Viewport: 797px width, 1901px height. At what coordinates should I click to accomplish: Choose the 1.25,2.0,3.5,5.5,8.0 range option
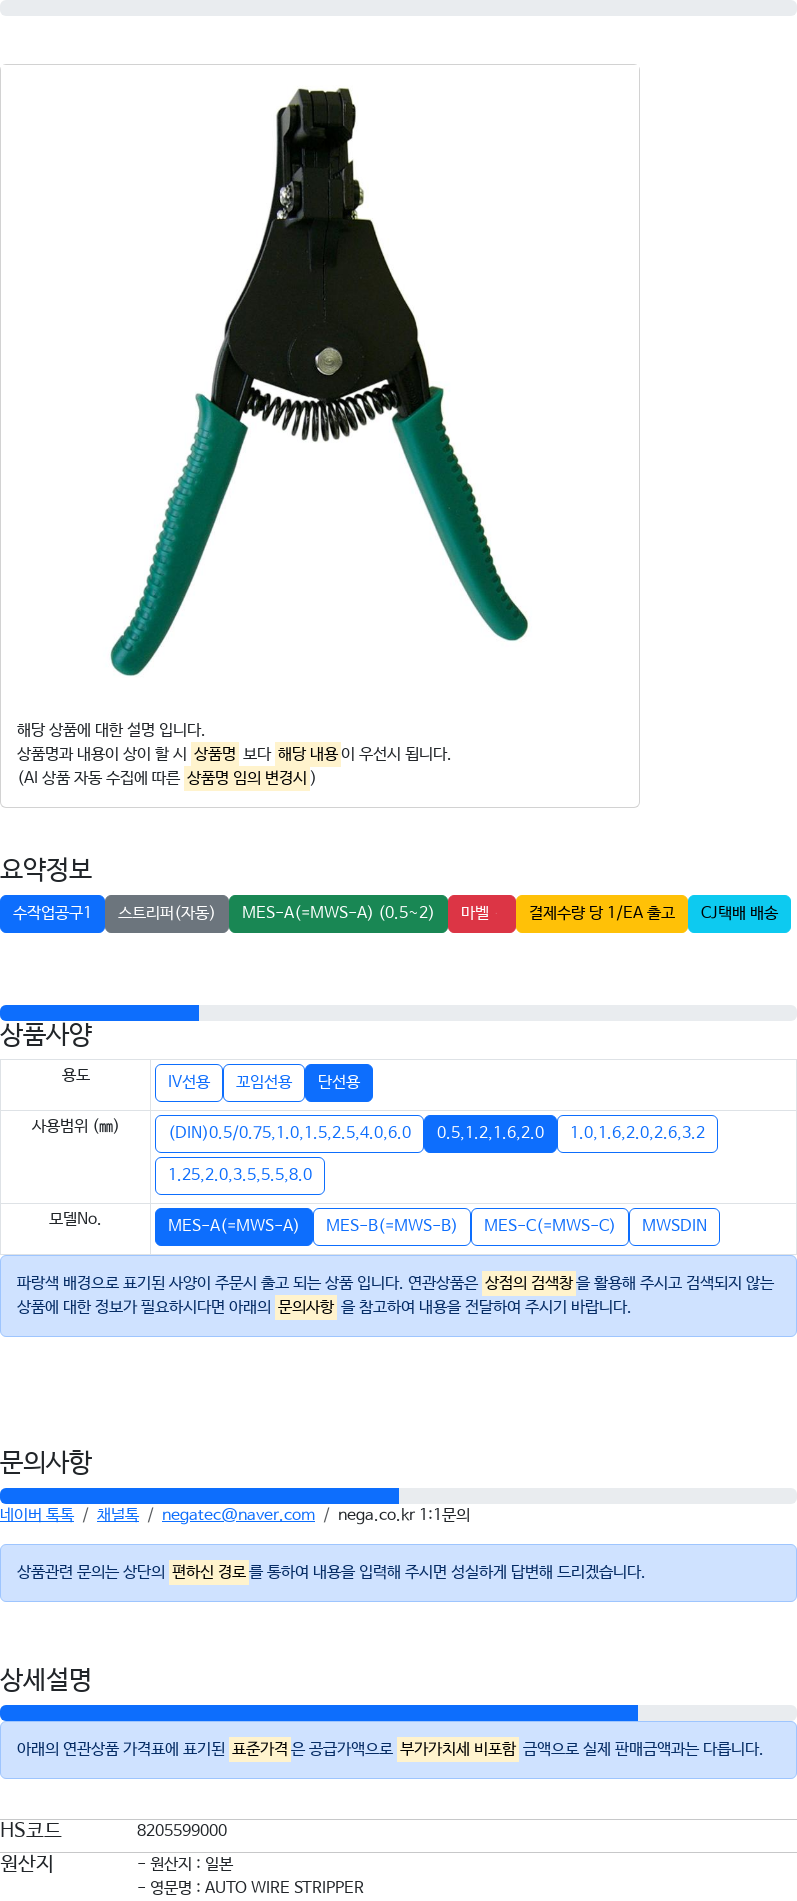click(x=240, y=1175)
